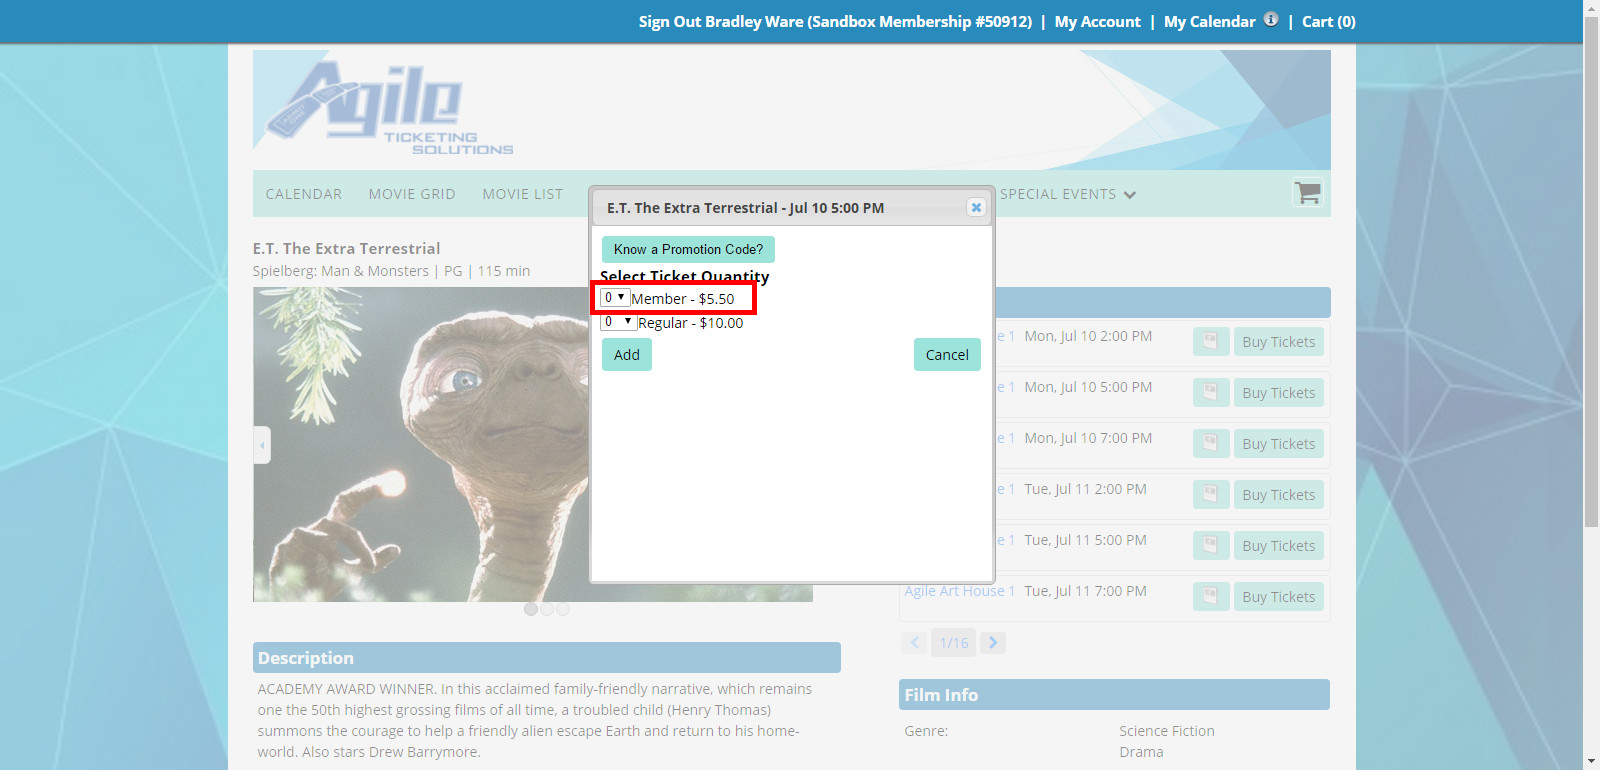Go to next page of showtimes
This screenshot has height=770, width=1600.
993,642
